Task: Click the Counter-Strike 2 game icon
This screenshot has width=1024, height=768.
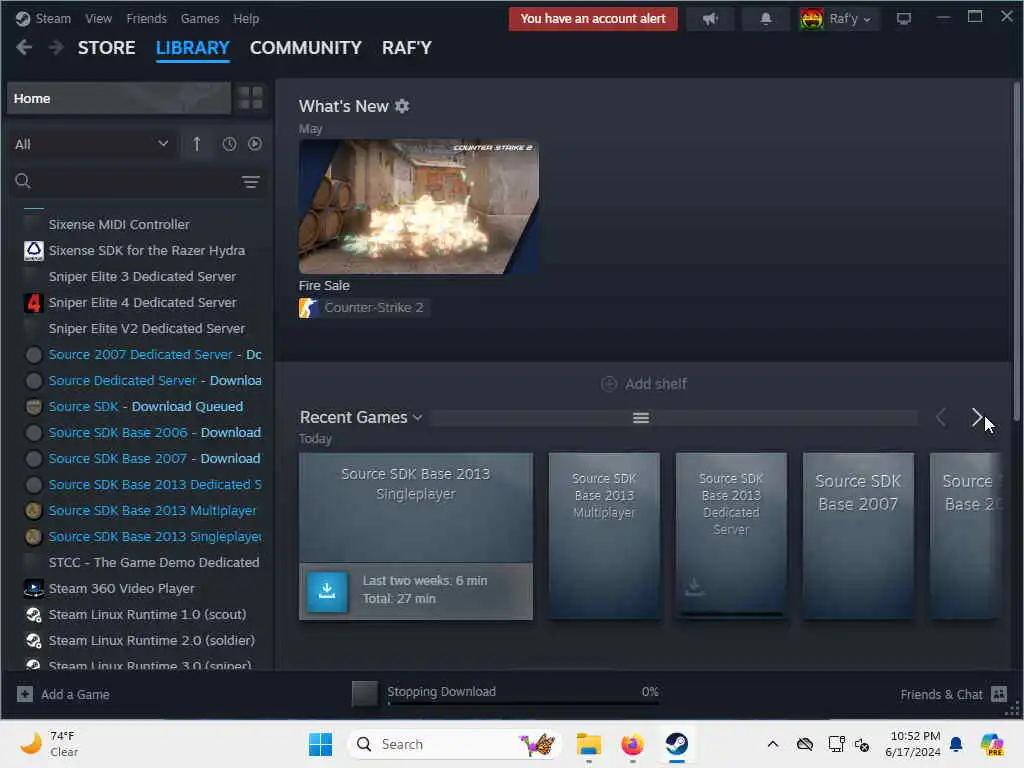Action: coord(308,308)
